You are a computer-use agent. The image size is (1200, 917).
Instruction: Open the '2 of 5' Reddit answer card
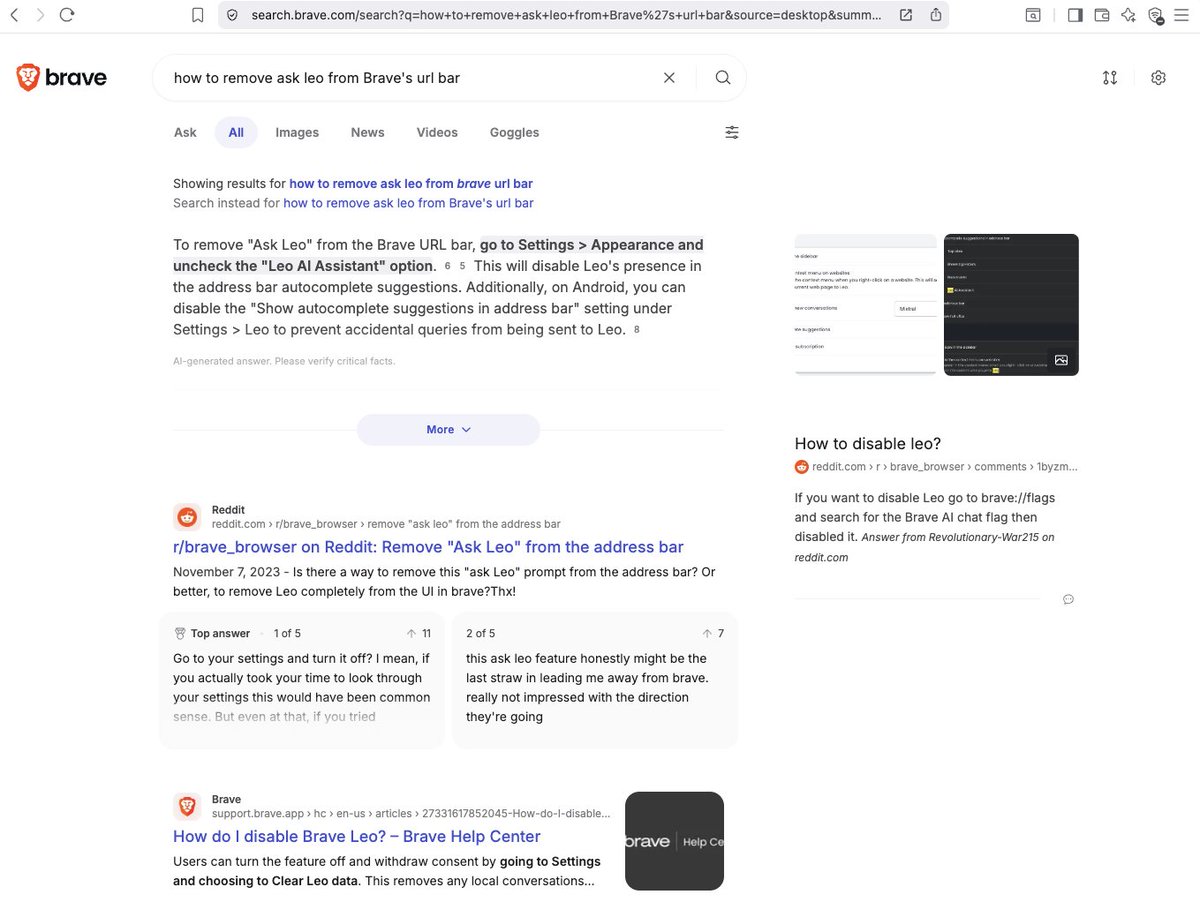click(x=595, y=681)
